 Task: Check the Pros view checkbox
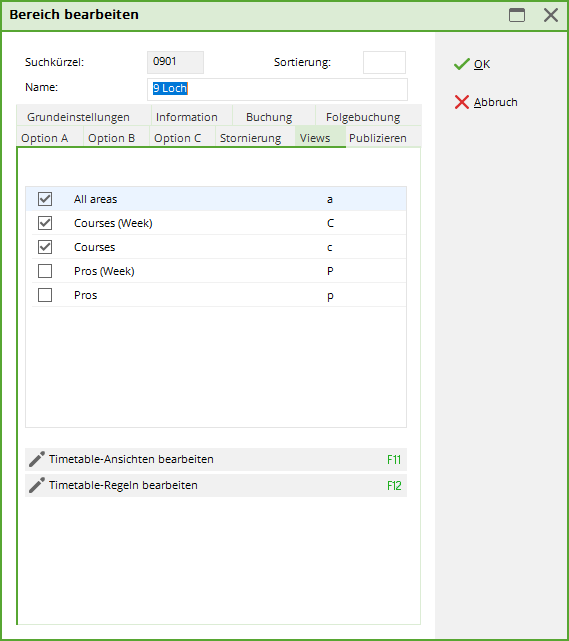pos(45,295)
